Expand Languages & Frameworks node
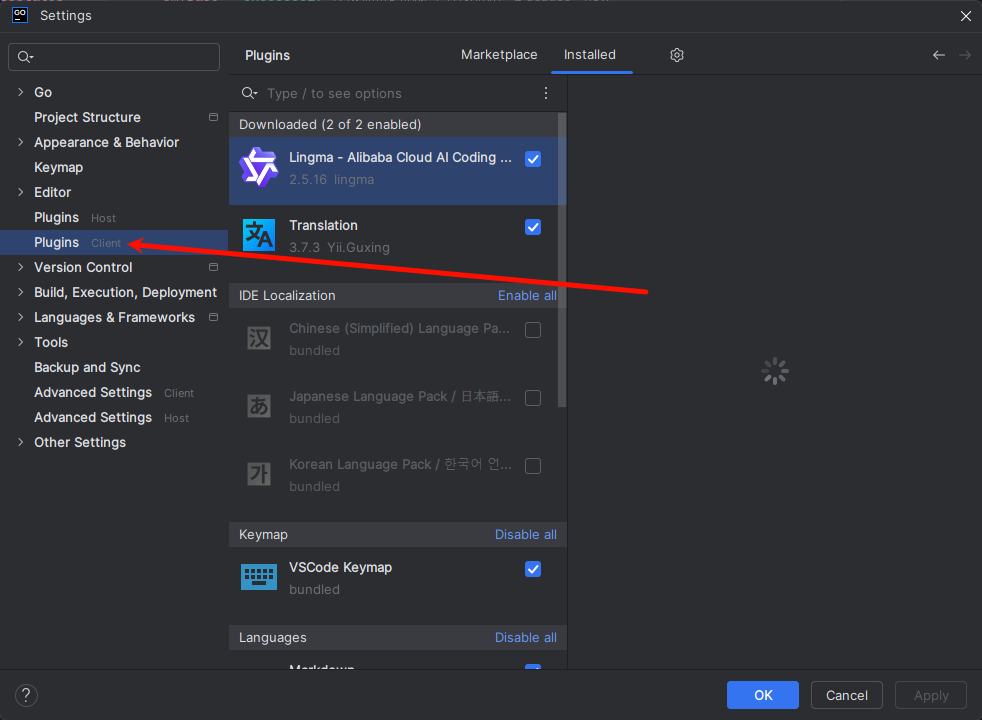982x720 pixels. (21, 317)
